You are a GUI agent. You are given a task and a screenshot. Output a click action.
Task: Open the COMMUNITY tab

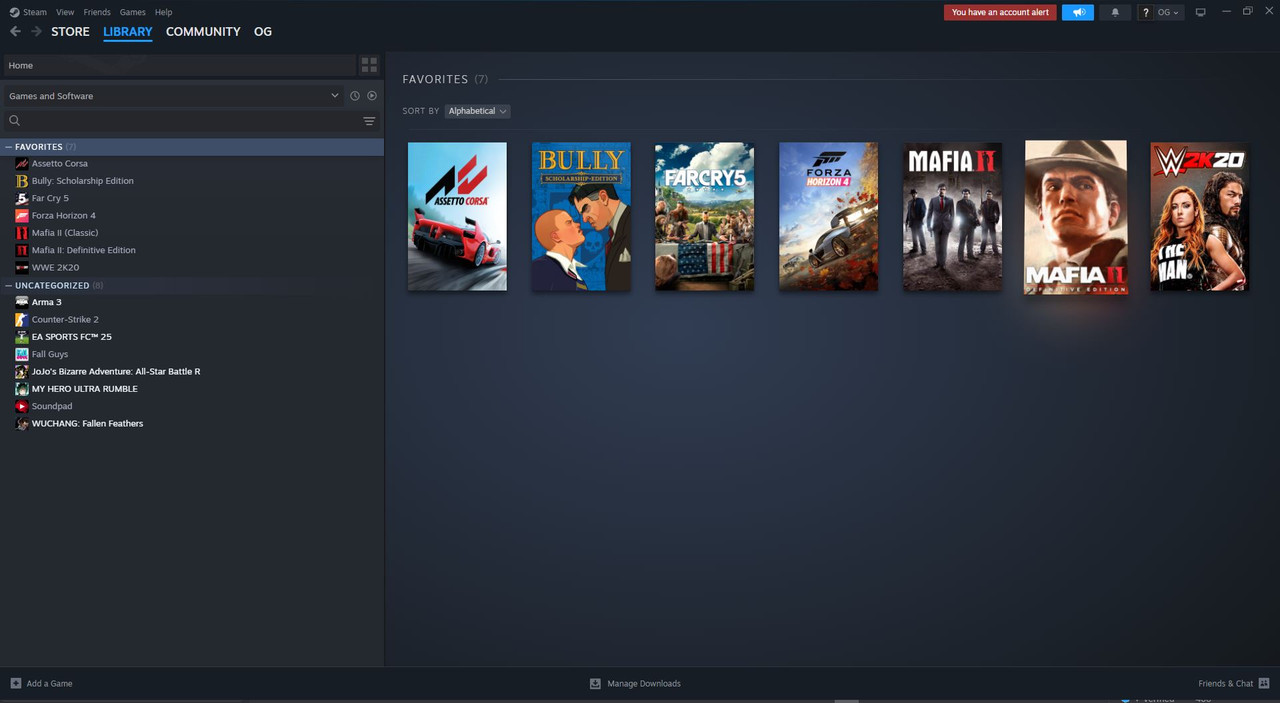[x=203, y=32]
